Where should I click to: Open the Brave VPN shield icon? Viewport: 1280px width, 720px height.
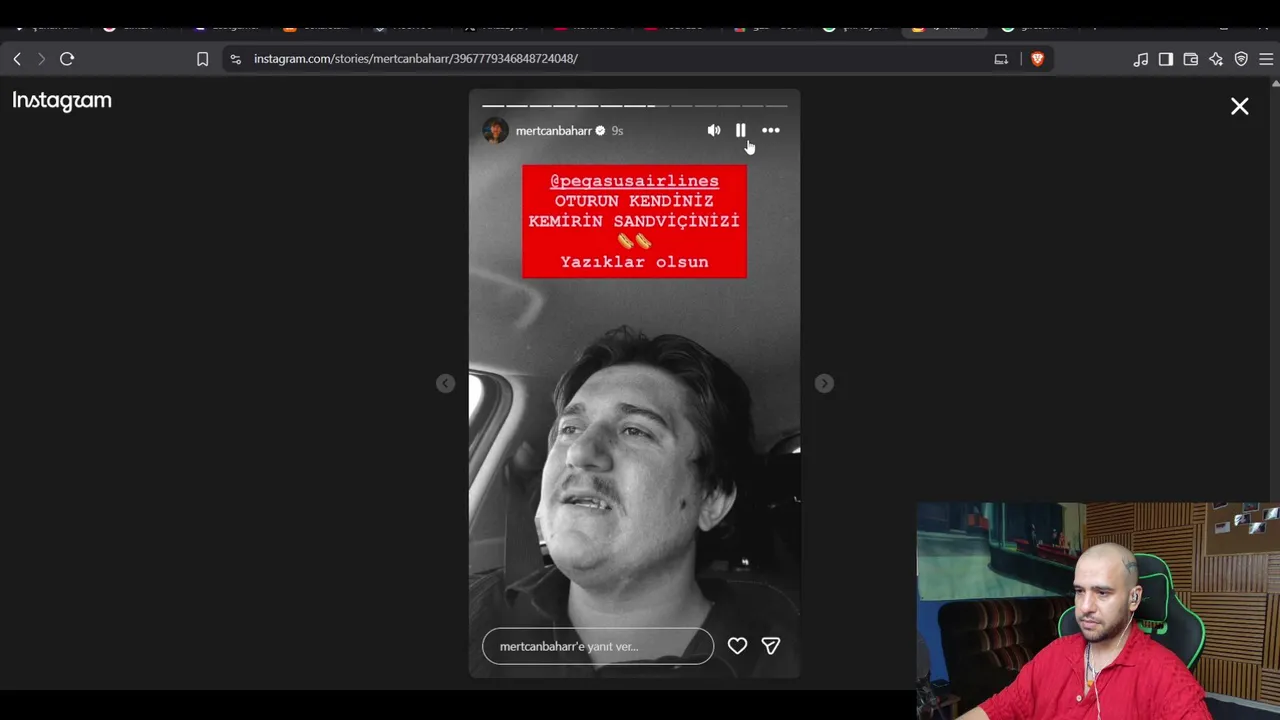coord(1241,59)
